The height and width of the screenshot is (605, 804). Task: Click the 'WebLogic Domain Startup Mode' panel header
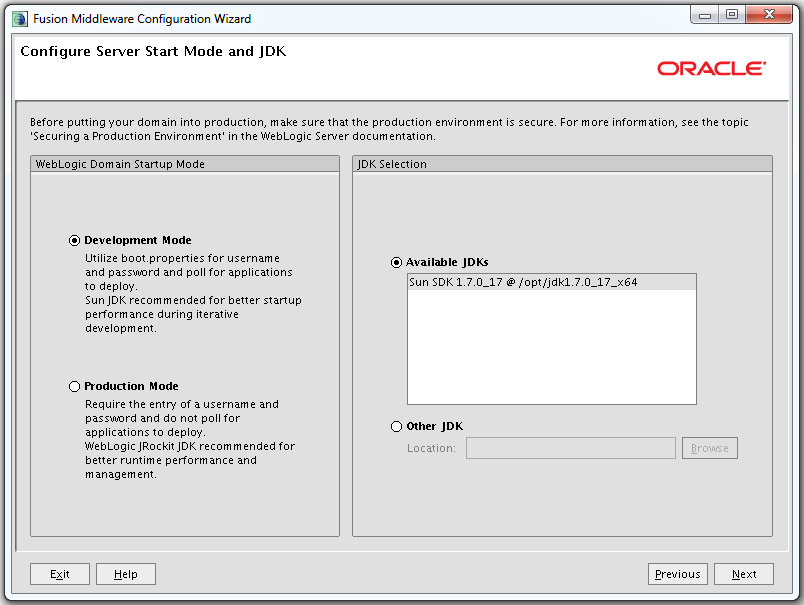(185, 164)
